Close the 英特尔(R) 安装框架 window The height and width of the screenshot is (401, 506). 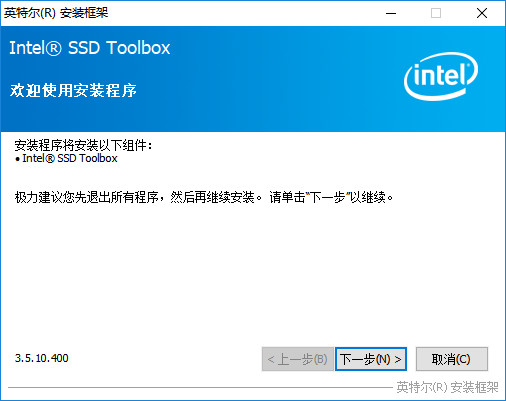click(482, 13)
